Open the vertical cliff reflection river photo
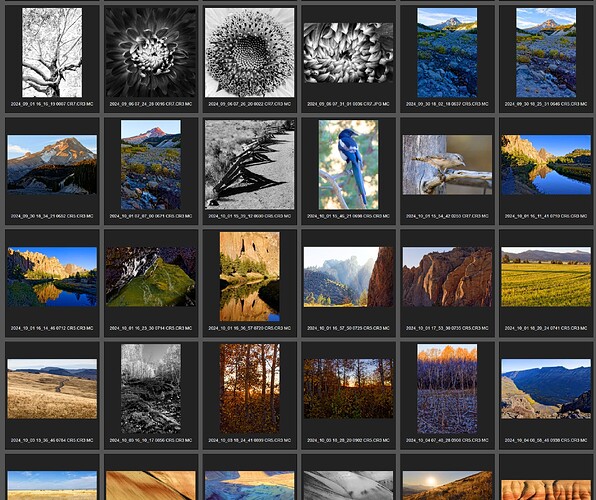Screen dimensions: 596x500 250,277
